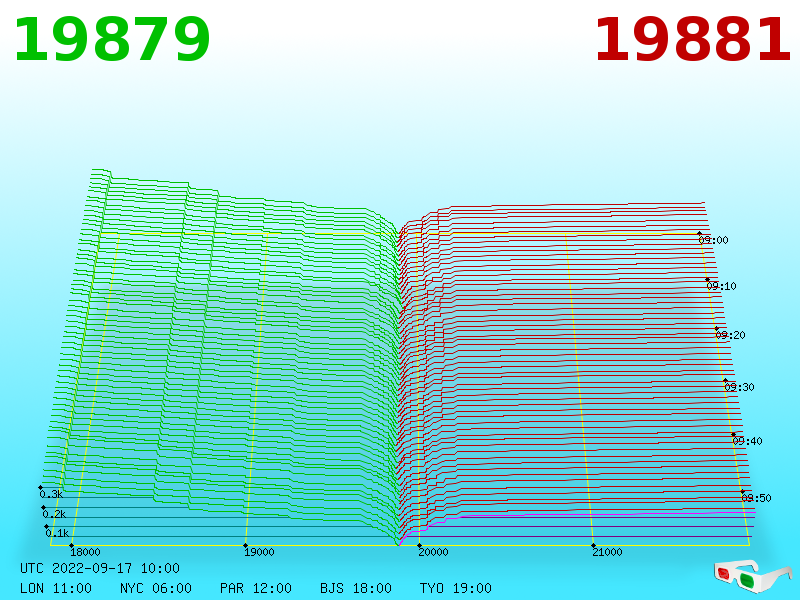Click the 20000 price axis label

pos(433,552)
